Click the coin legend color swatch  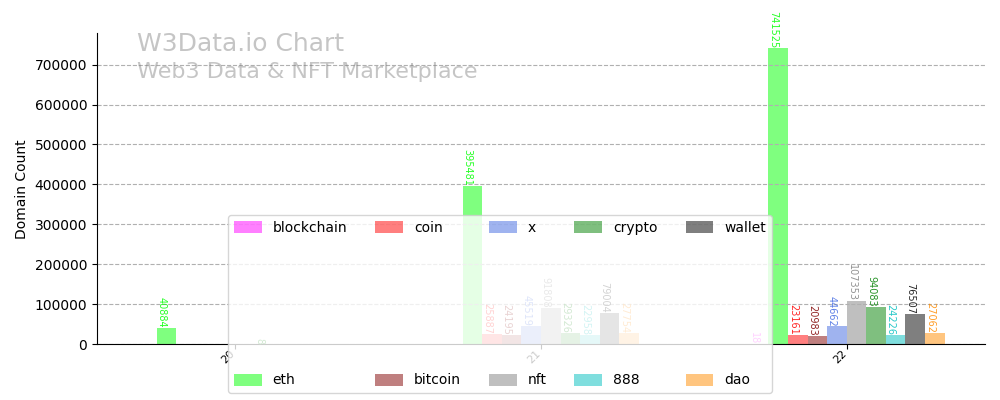pos(389,228)
